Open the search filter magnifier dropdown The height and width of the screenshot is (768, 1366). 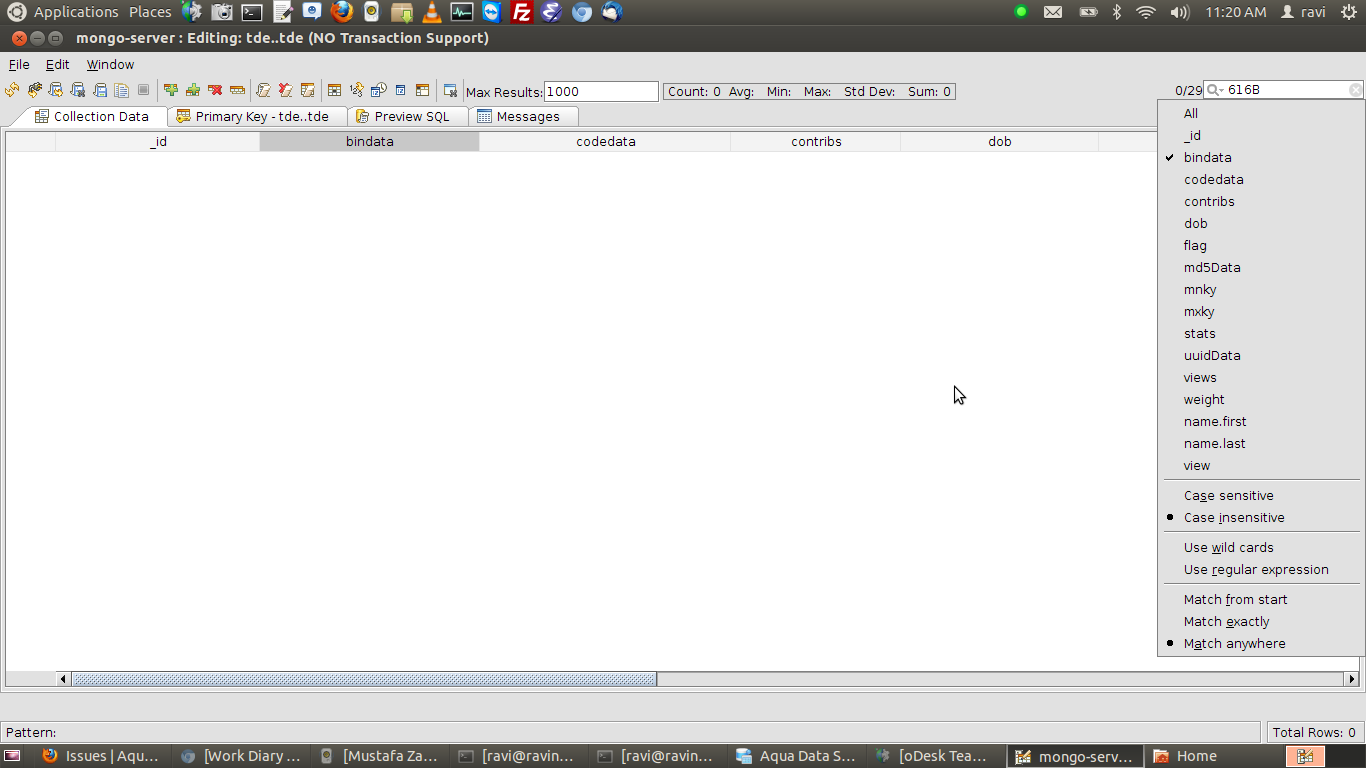pyautogui.click(x=1216, y=90)
